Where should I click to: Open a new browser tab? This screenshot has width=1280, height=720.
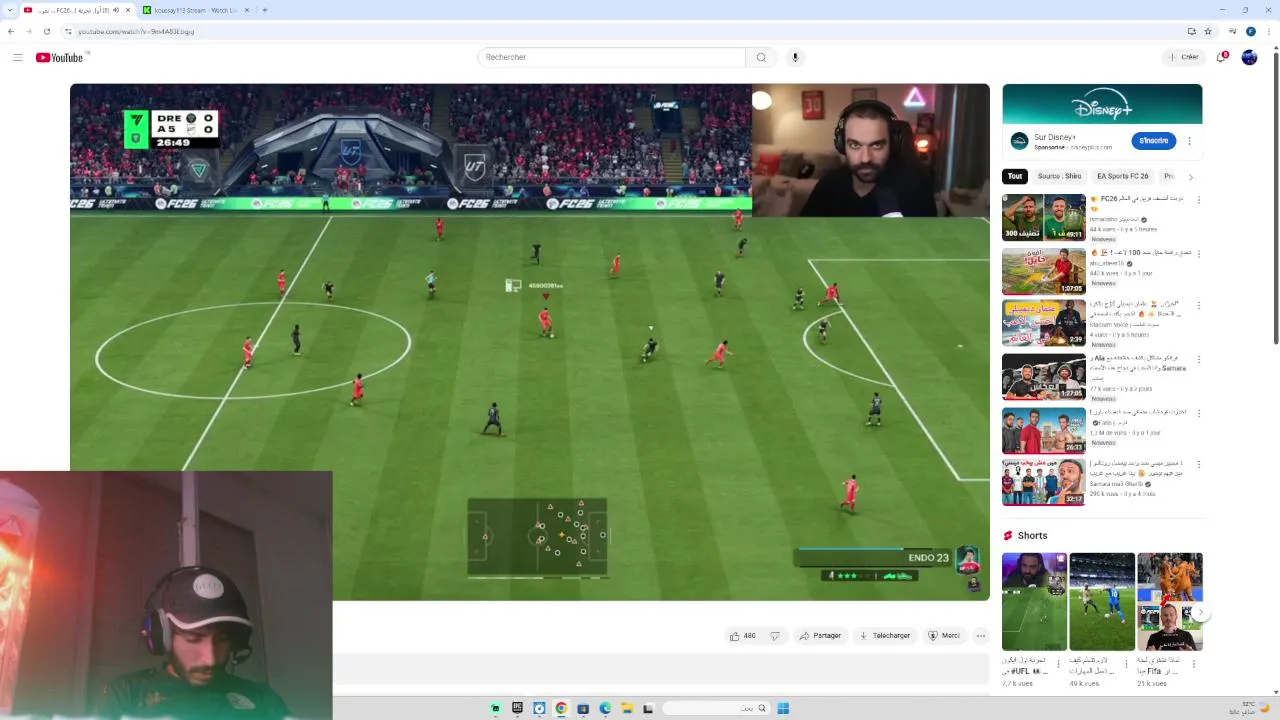point(265,10)
